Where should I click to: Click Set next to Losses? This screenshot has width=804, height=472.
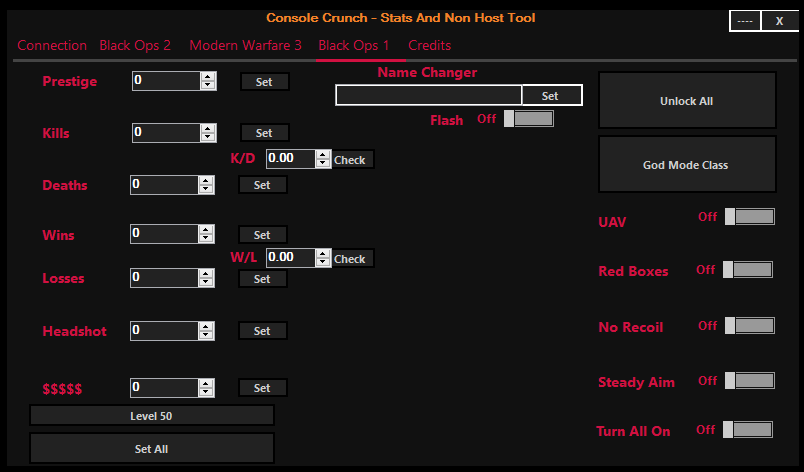(x=263, y=279)
